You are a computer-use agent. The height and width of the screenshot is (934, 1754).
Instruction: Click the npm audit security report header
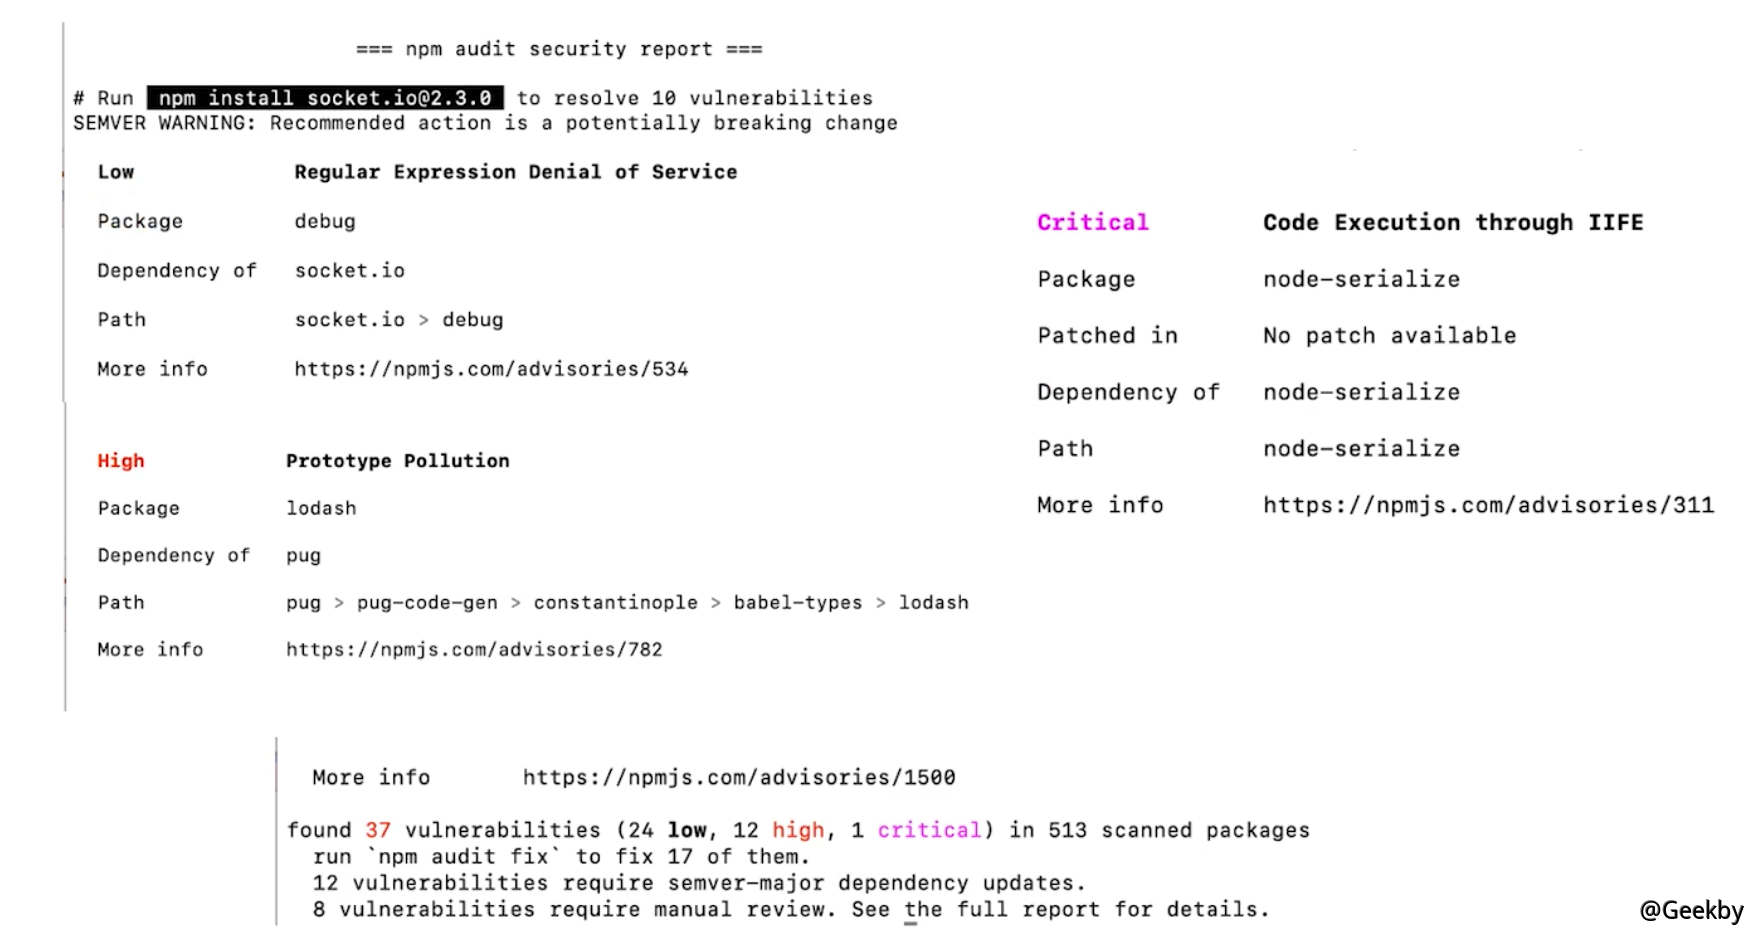[559, 49]
